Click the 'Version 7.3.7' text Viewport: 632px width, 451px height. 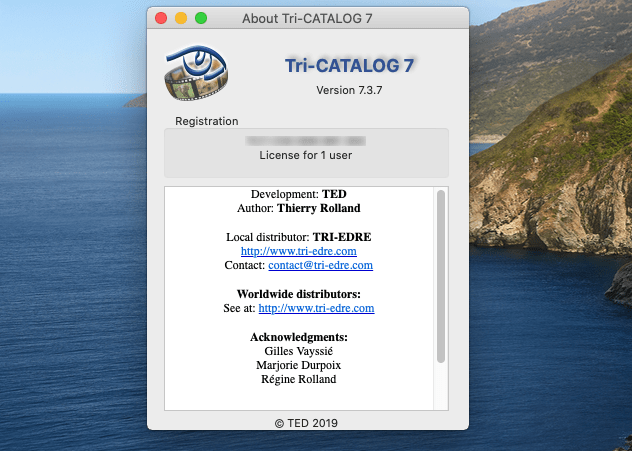coord(349,90)
